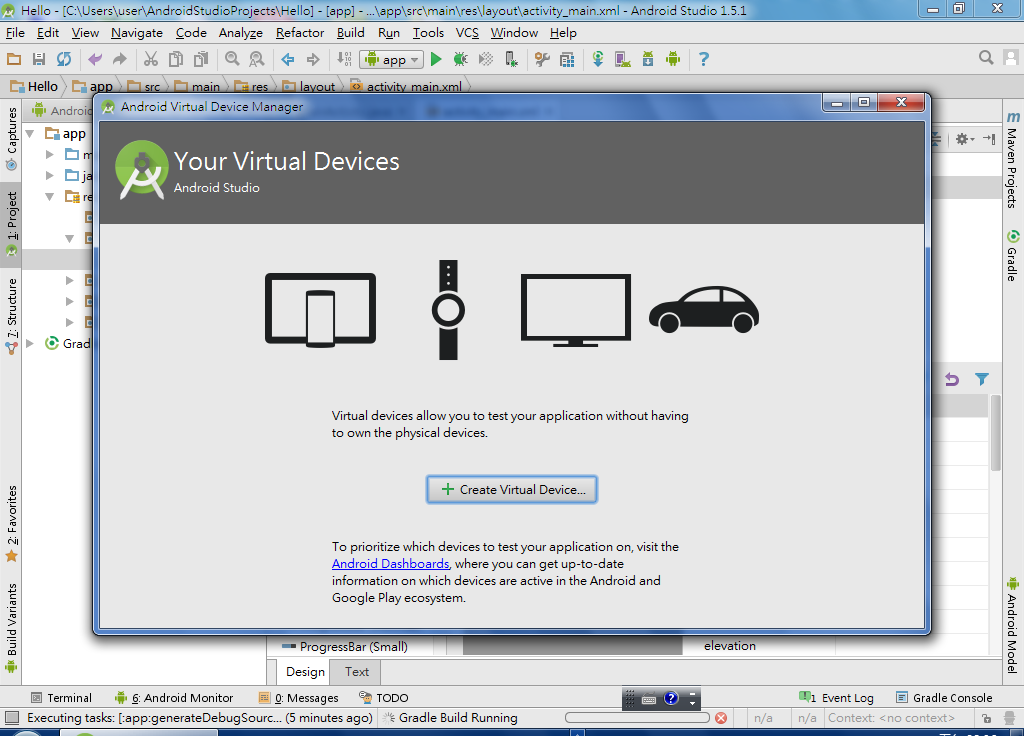Open the File menu
Viewport: 1024px width, 736px height.
[x=15, y=33]
